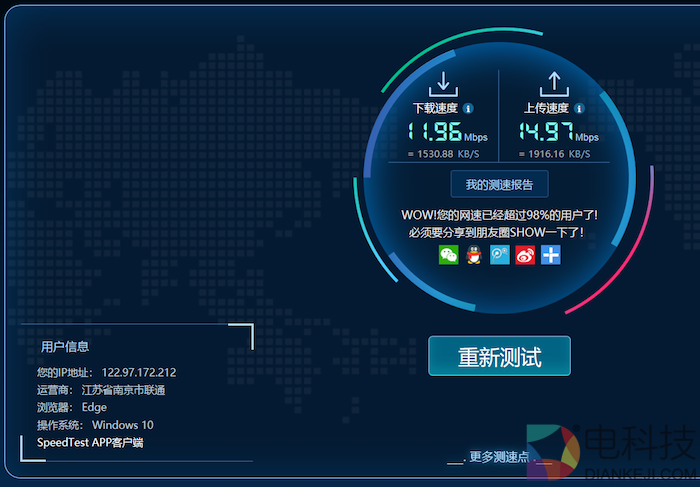
Task: Click the 14.97 Mbps upload reading
Action: tap(545, 132)
